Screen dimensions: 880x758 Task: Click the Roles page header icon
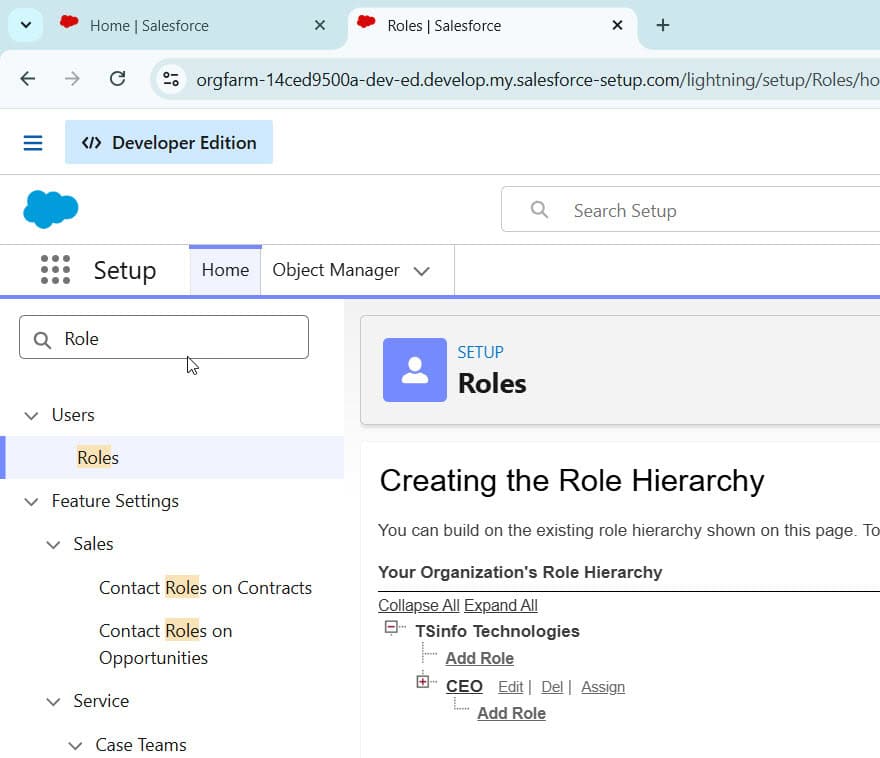415,370
